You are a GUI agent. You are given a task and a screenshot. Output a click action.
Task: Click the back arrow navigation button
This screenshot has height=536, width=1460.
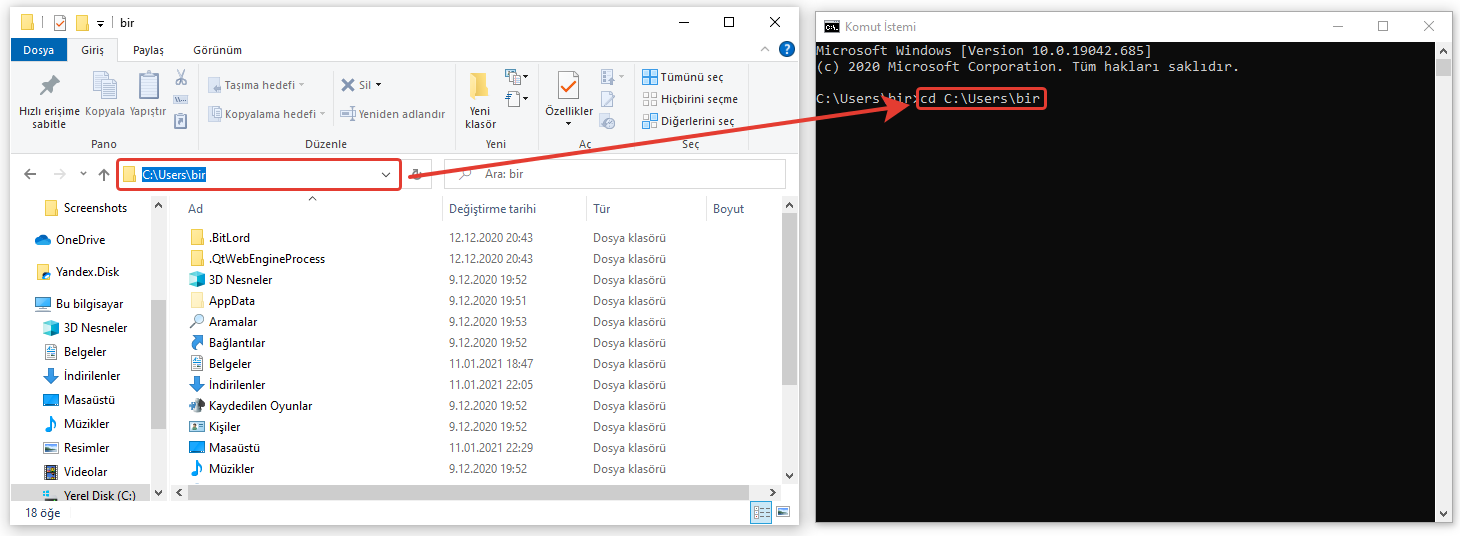30,175
